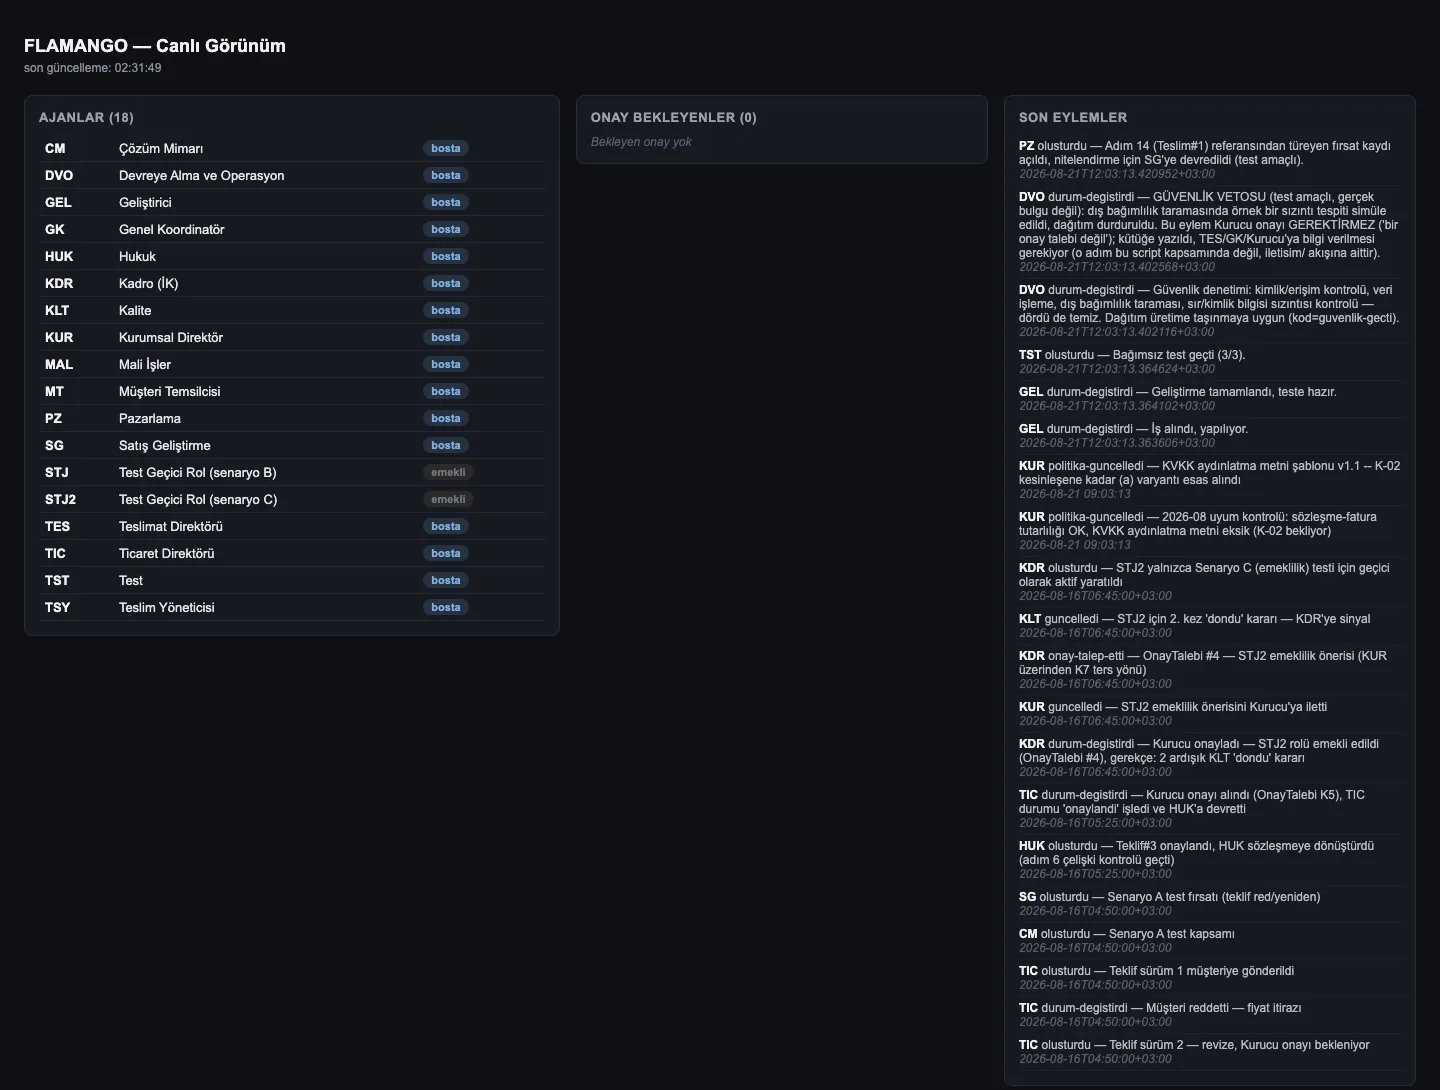Click the emekli badge for STJ
1440x1090 pixels.
pyautogui.click(x=448, y=472)
